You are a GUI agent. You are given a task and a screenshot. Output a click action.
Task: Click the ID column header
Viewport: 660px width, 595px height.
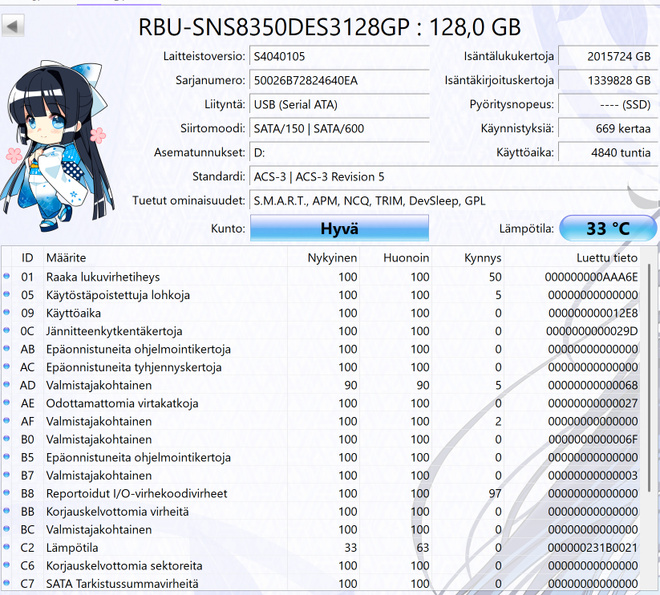coord(27,258)
